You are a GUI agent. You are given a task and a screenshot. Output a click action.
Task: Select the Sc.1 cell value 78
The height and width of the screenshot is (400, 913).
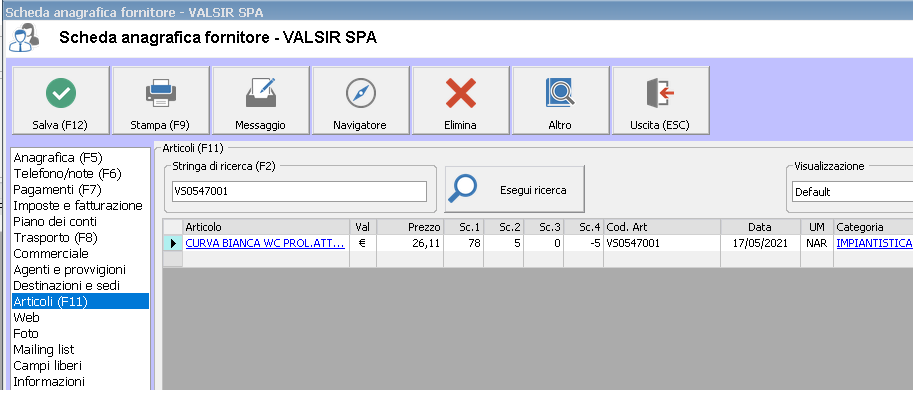coord(463,243)
